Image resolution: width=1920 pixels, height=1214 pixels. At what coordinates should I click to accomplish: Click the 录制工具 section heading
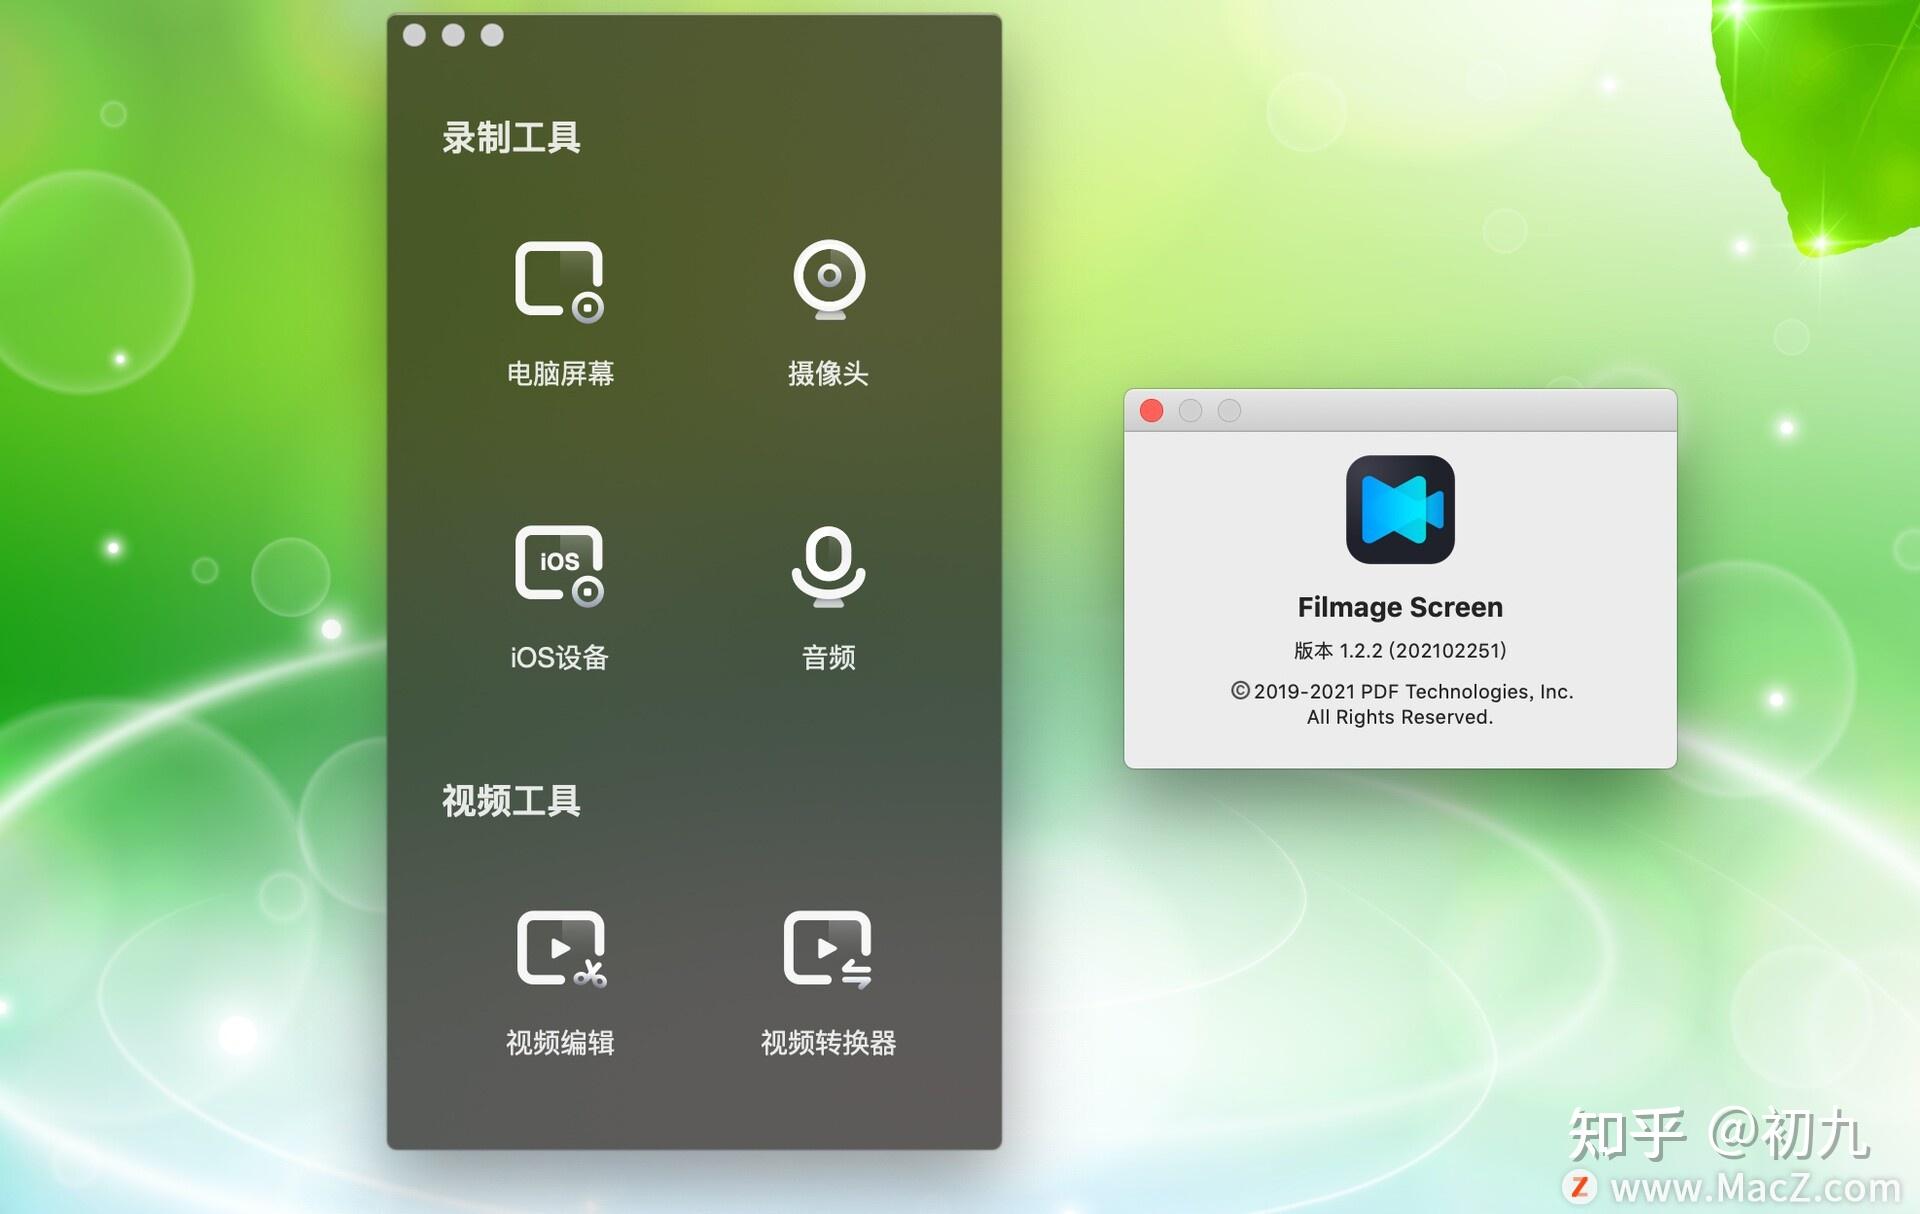tap(511, 138)
